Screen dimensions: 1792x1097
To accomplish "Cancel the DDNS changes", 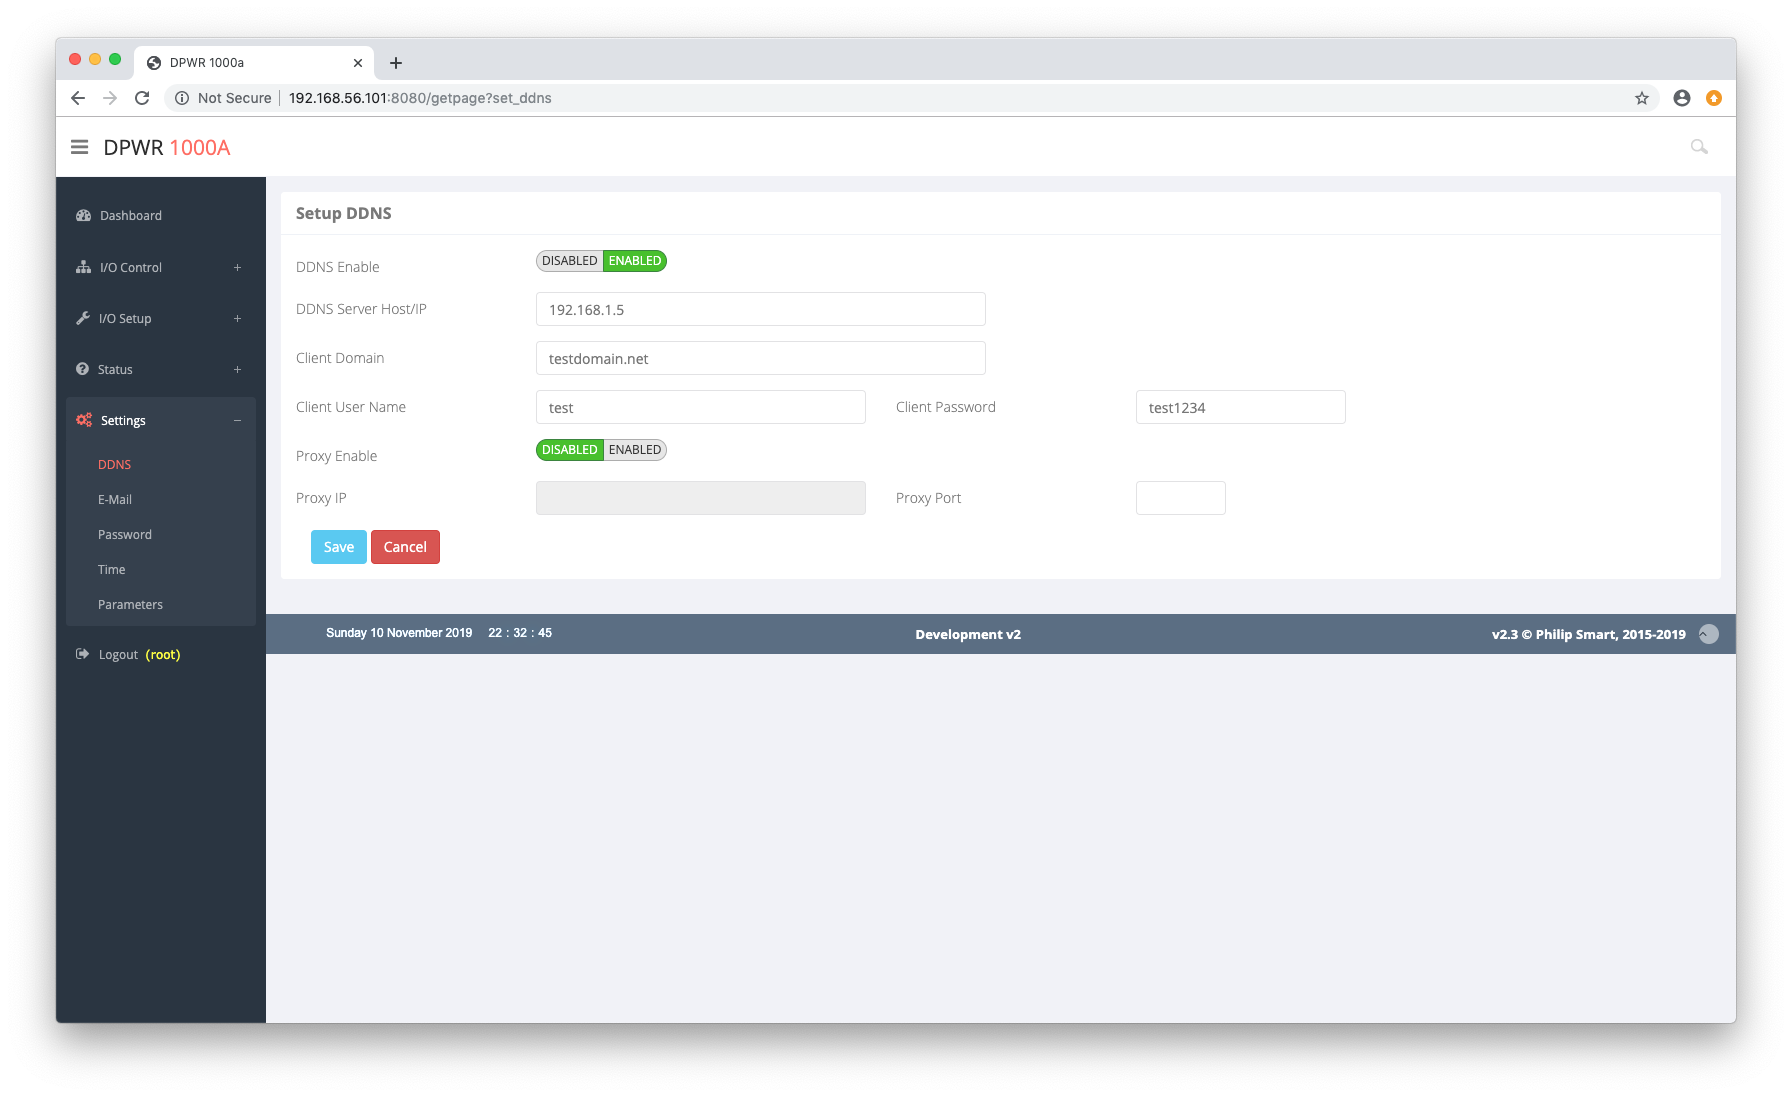I will (405, 547).
